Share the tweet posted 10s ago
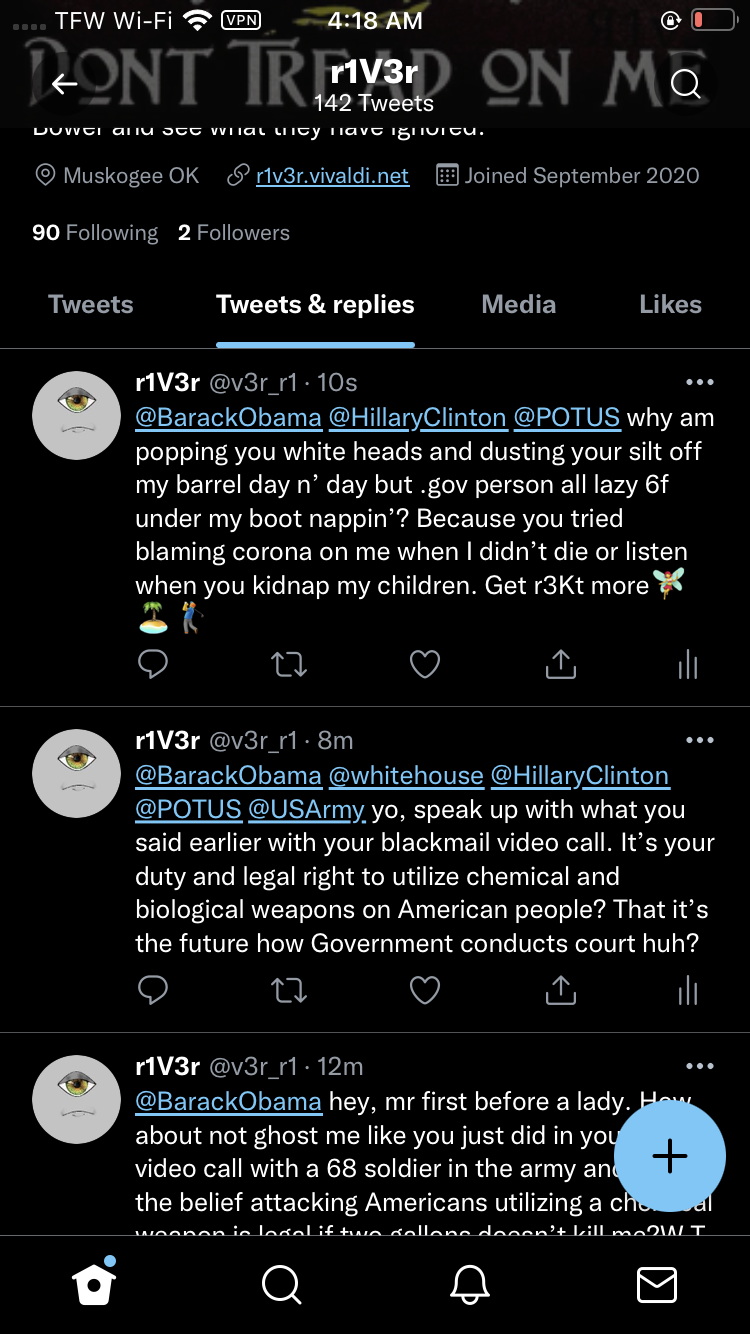 coord(561,663)
